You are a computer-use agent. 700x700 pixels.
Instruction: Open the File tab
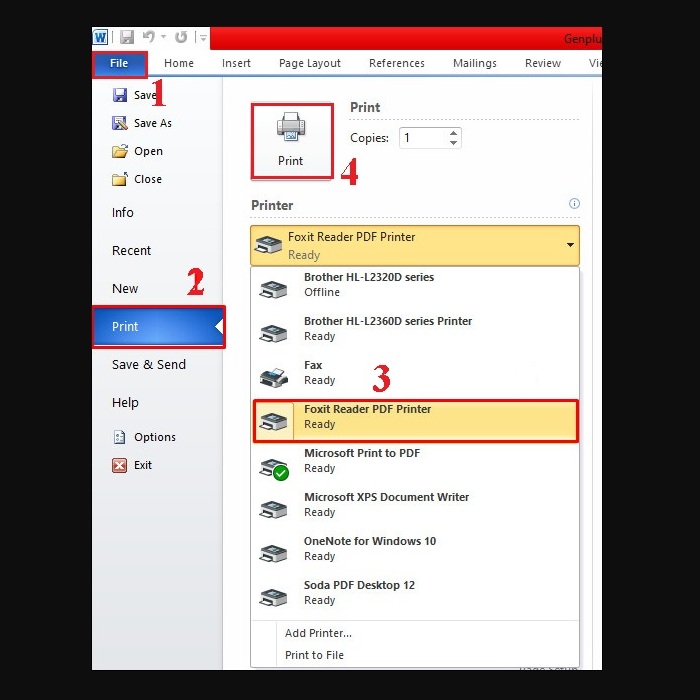(x=119, y=63)
